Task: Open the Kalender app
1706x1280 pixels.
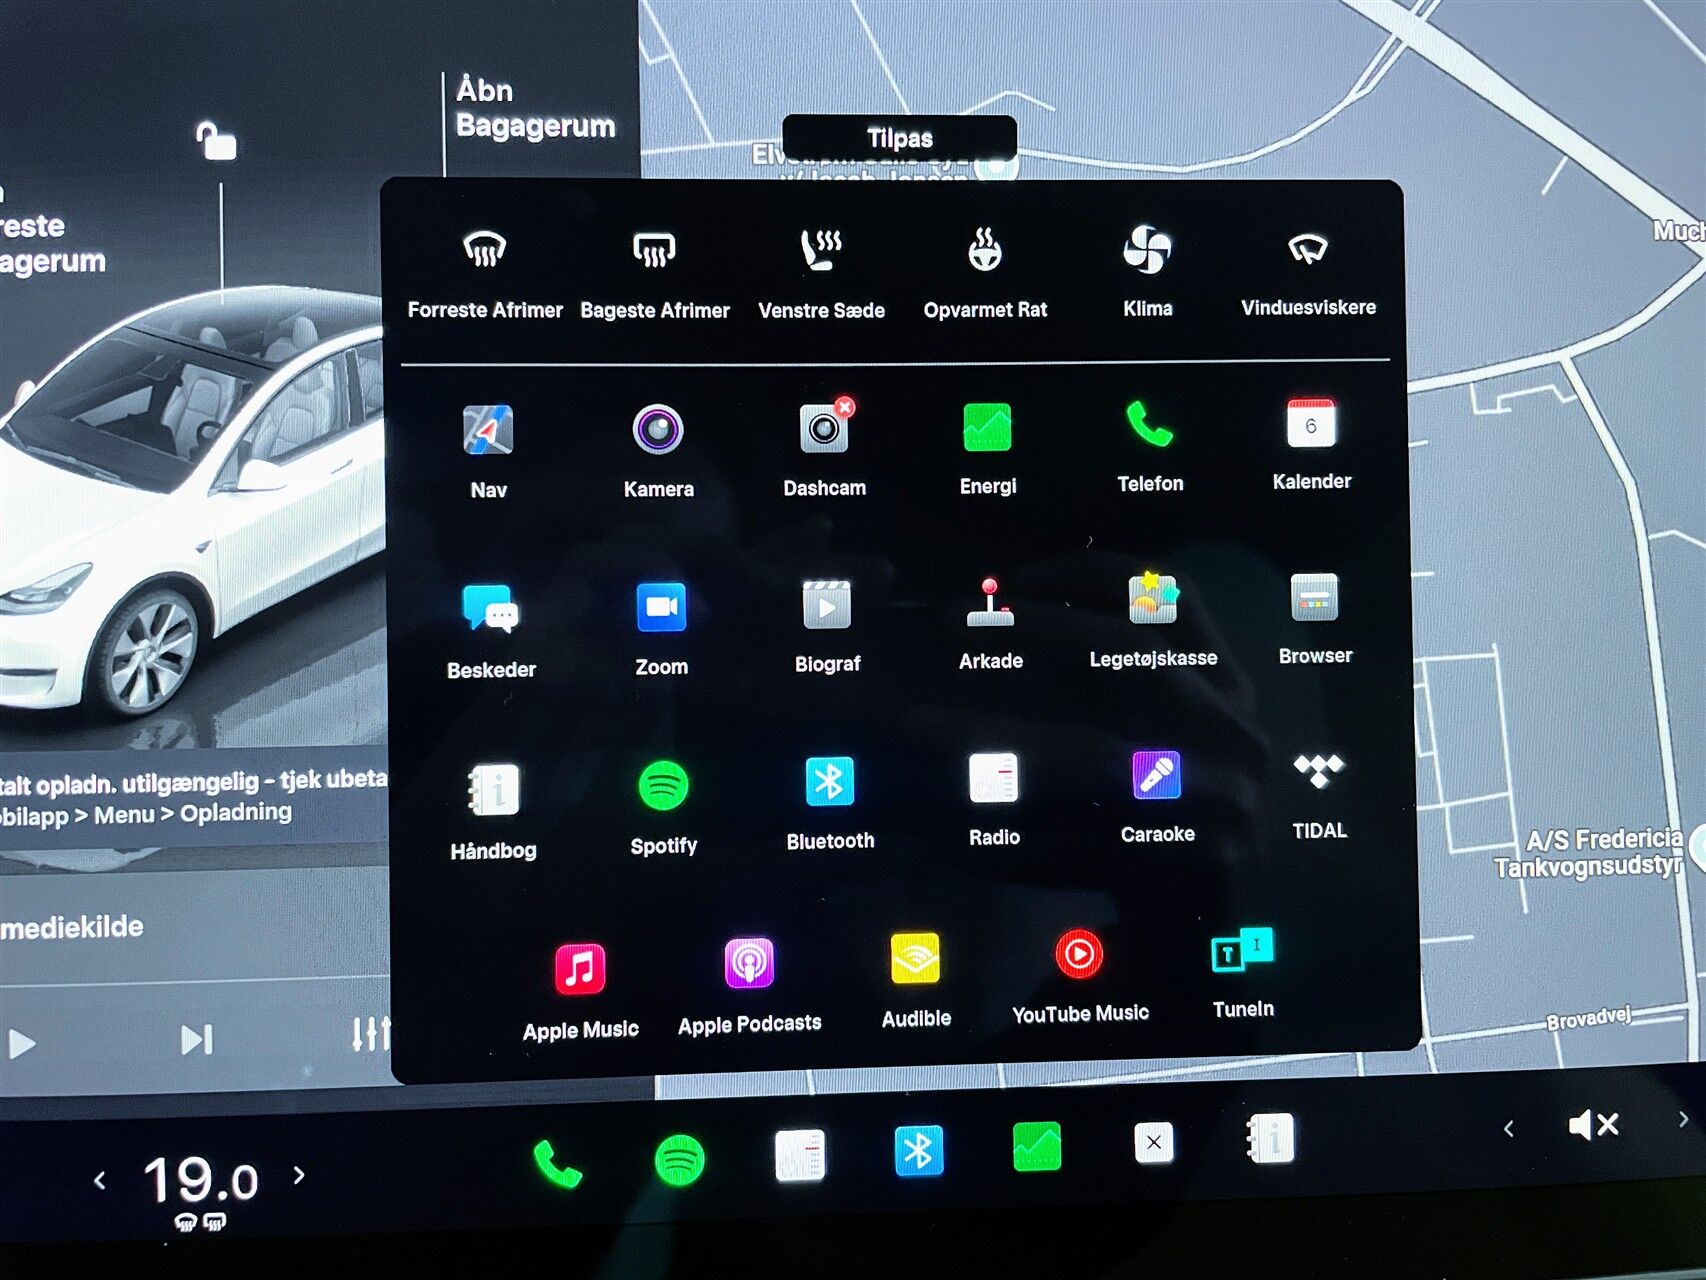Action: point(1311,443)
